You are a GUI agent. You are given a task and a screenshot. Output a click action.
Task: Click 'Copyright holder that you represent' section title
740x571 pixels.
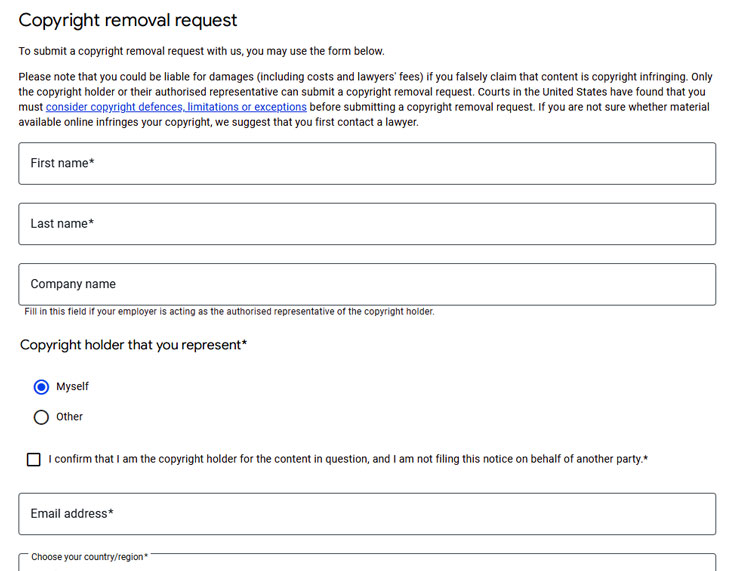[134, 345]
